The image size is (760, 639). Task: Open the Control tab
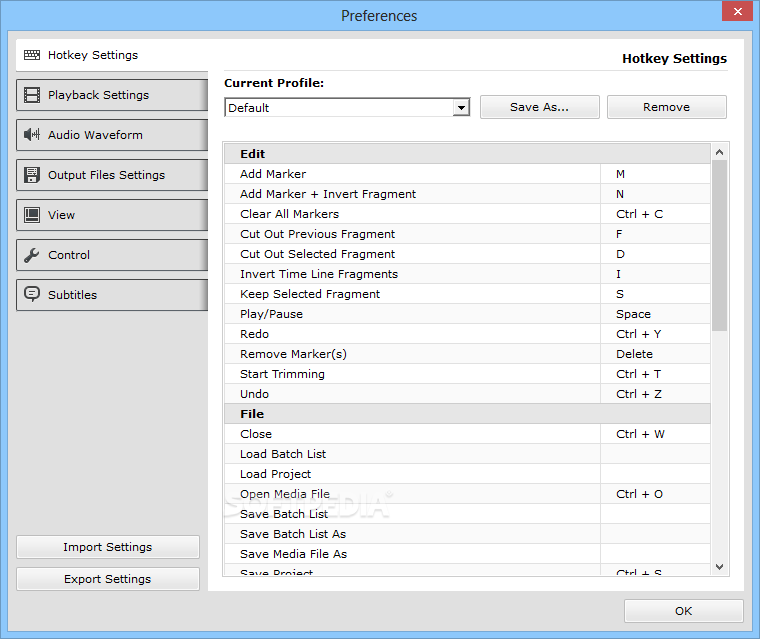[x=112, y=255]
